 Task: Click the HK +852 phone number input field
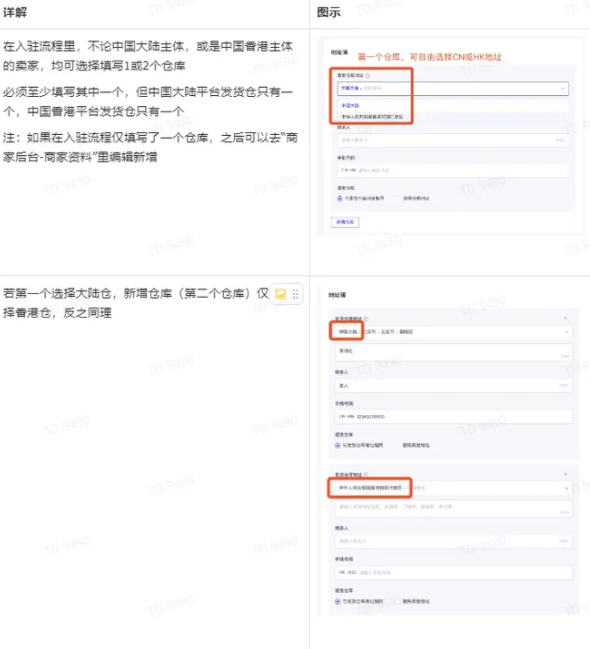tap(453, 572)
